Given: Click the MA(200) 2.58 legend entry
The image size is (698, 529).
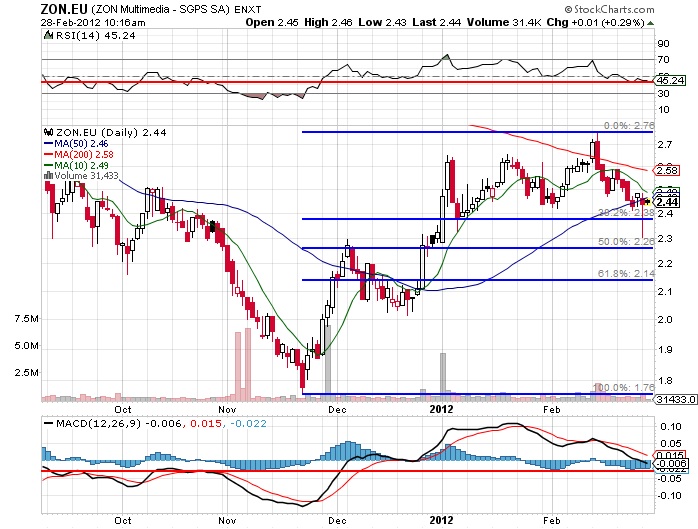Looking at the screenshot, I should (79, 155).
